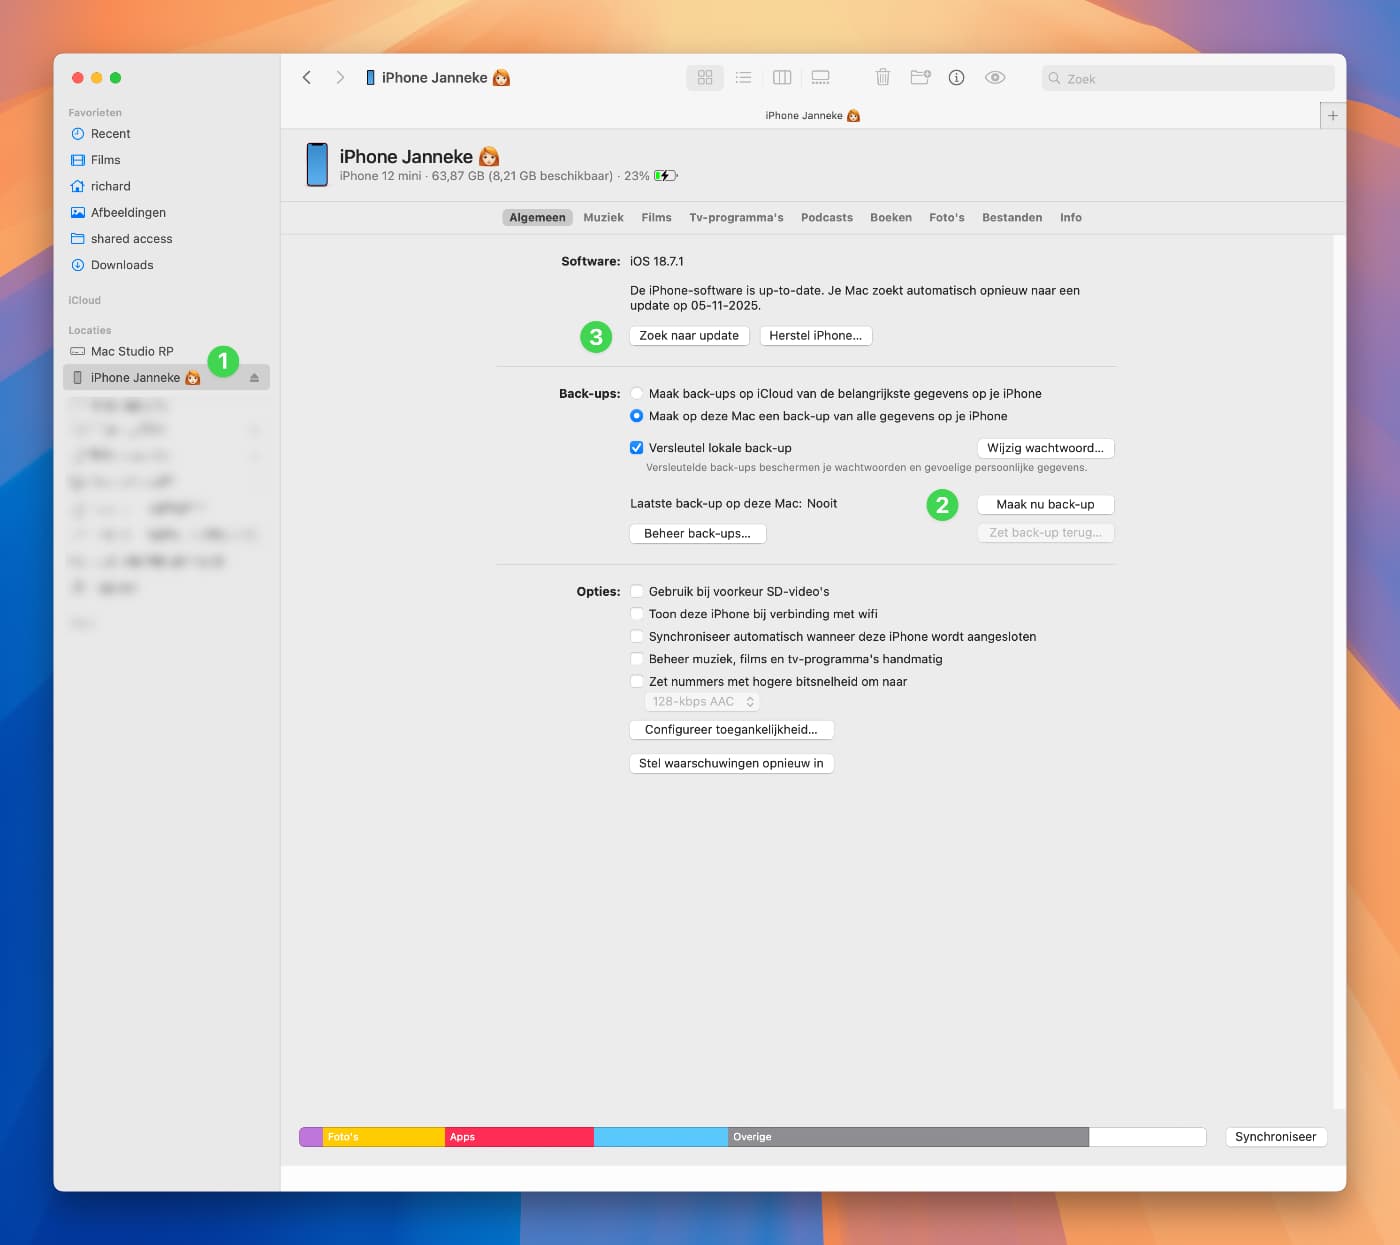Uncheck 'Versleutel lokale back-up'
The image size is (1400, 1245).
tap(637, 447)
